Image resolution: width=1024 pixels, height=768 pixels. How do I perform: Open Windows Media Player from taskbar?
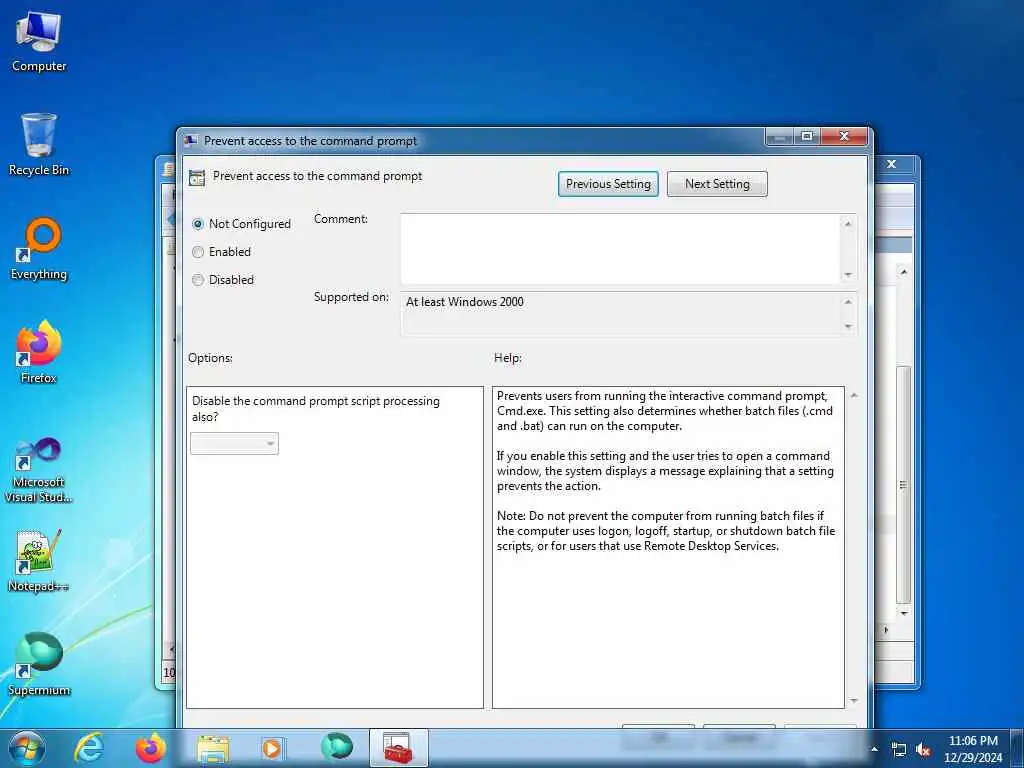click(272, 748)
